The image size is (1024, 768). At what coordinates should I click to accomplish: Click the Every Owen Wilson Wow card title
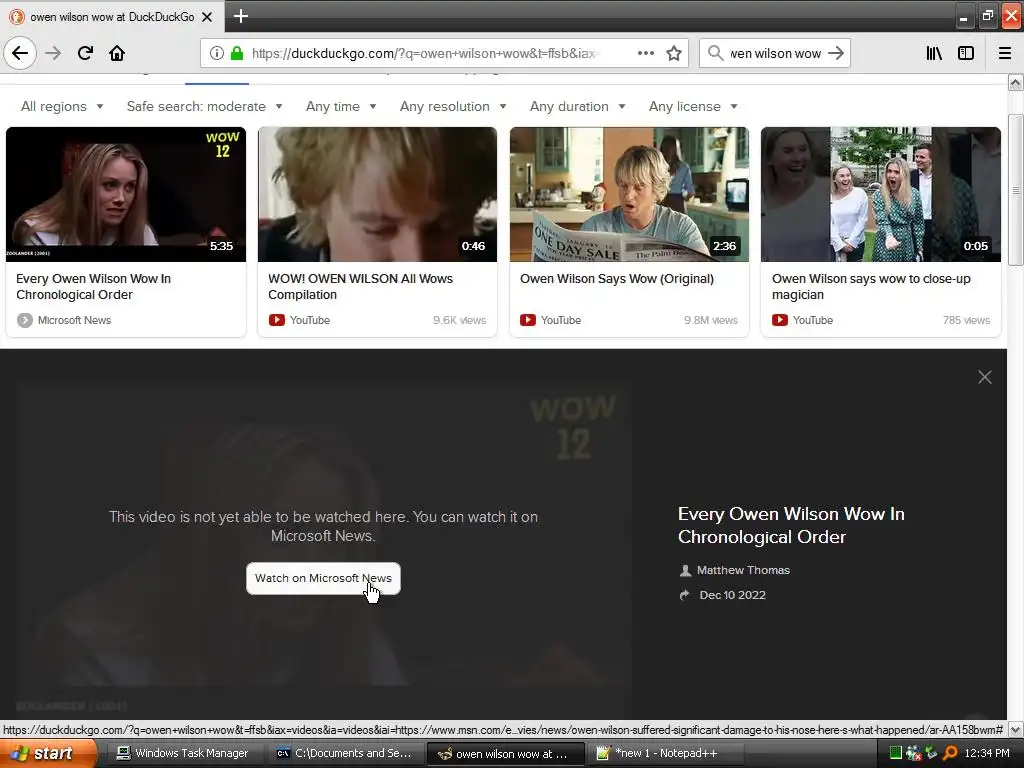[93, 287]
